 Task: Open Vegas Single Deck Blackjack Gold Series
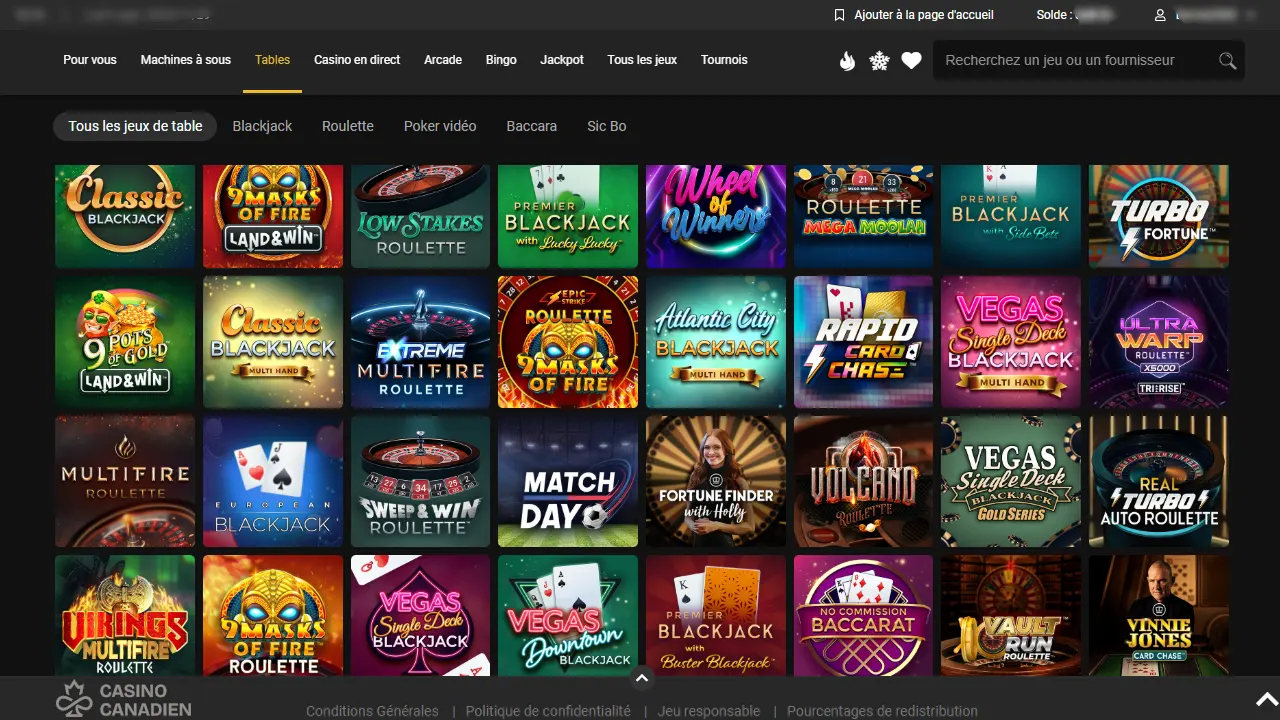1011,482
